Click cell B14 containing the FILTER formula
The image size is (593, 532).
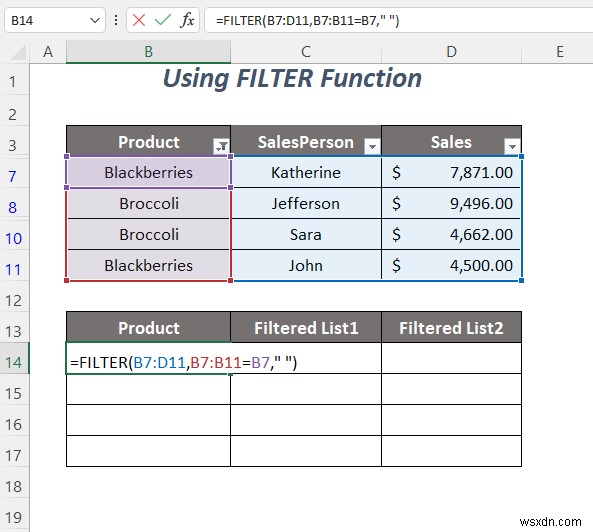(148, 358)
